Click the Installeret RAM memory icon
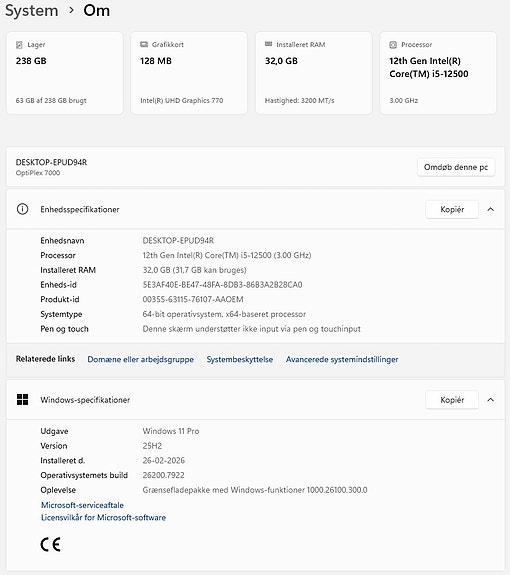 tap(268, 44)
